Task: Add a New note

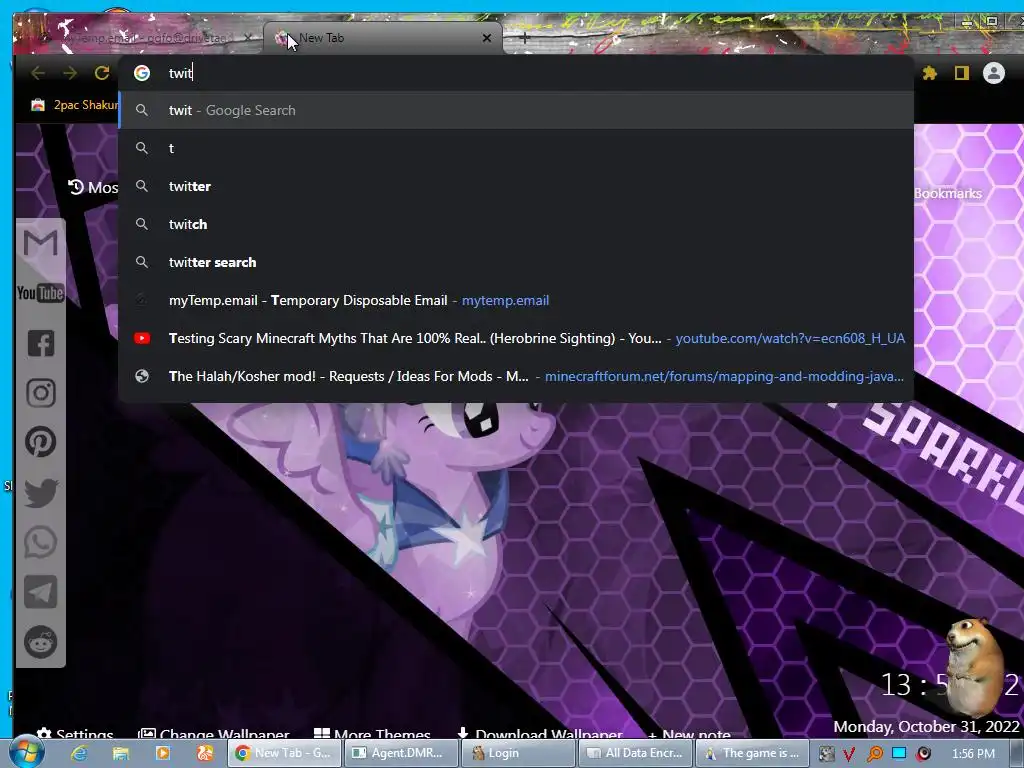Action: click(689, 733)
